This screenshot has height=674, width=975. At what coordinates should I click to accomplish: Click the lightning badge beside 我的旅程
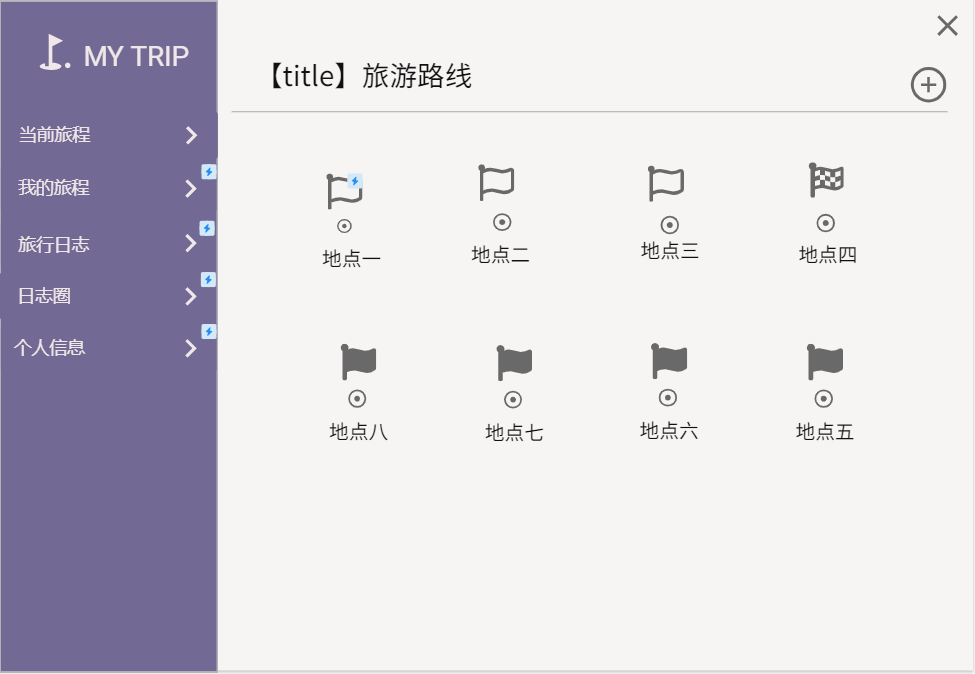click(209, 172)
